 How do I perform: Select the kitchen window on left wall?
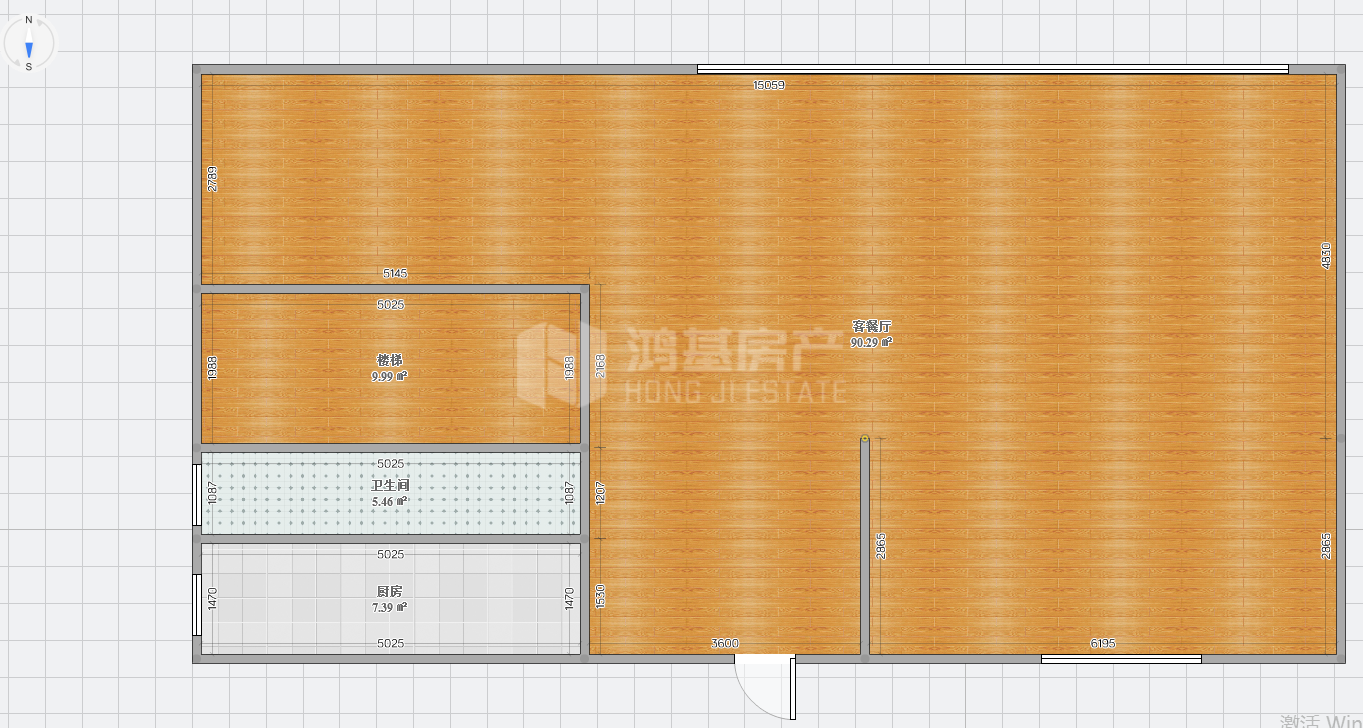(197, 605)
